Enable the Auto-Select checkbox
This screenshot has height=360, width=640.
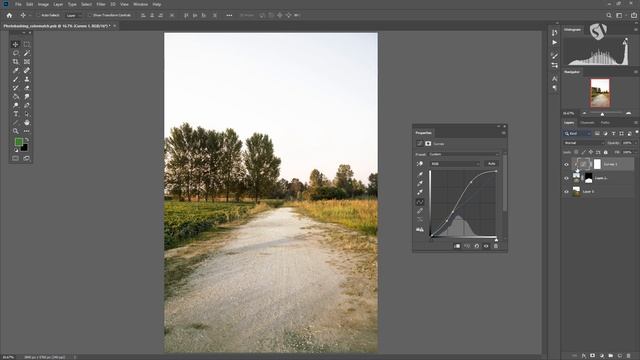(x=38, y=15)
